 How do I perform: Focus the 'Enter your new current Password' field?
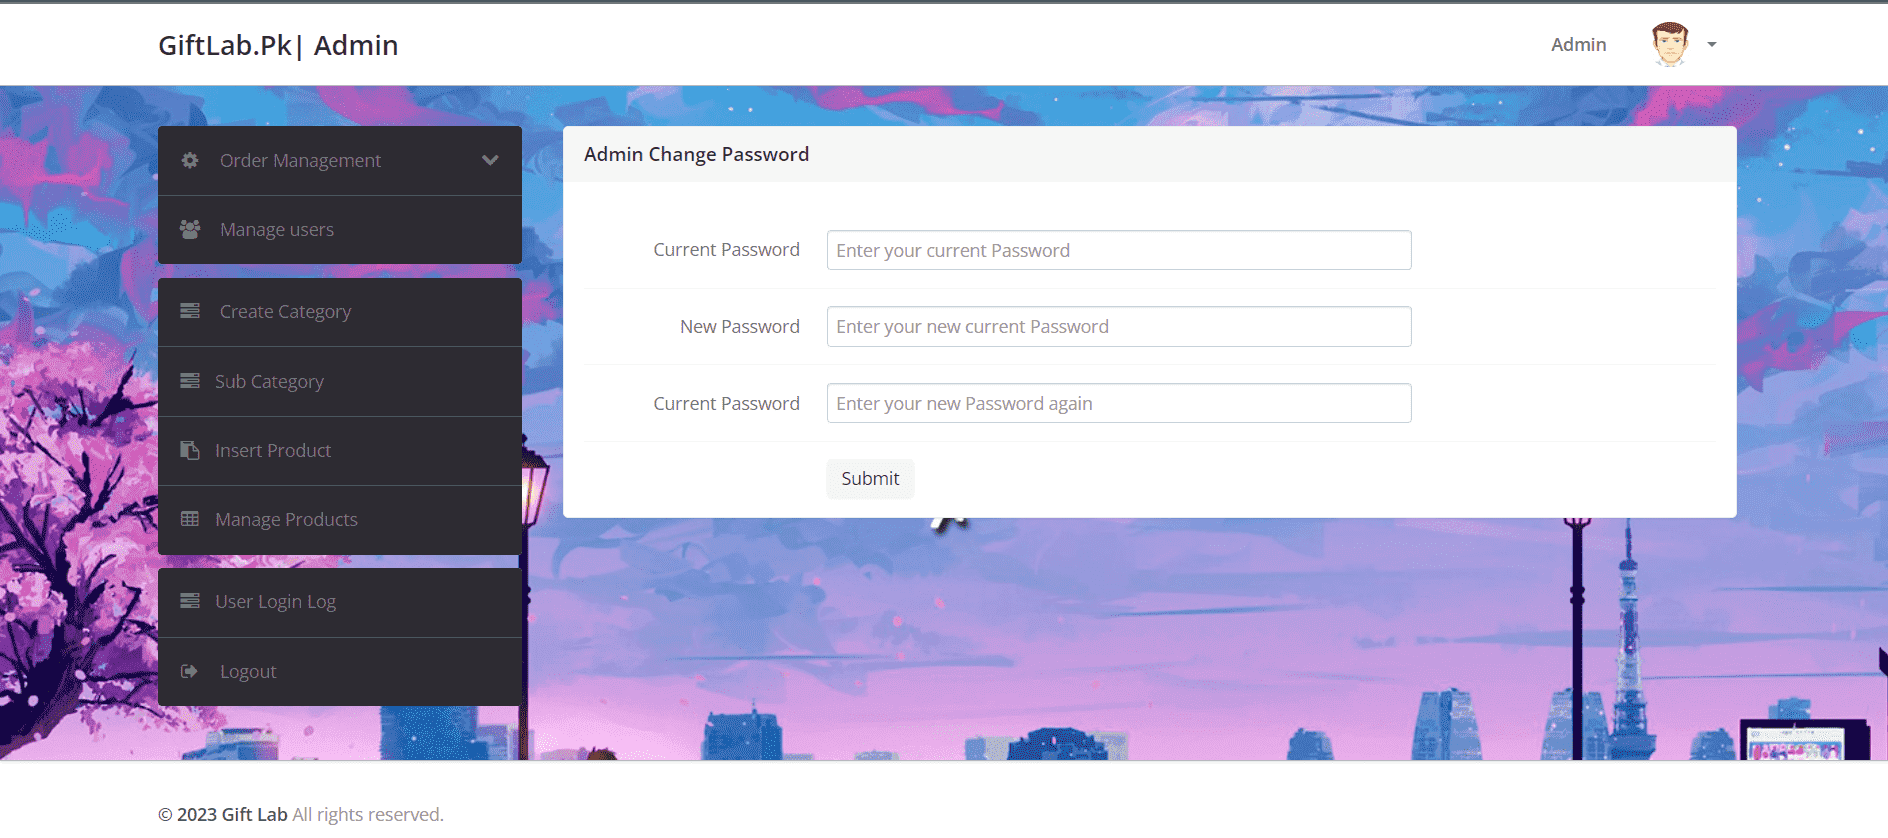(x=1119, y=326)
